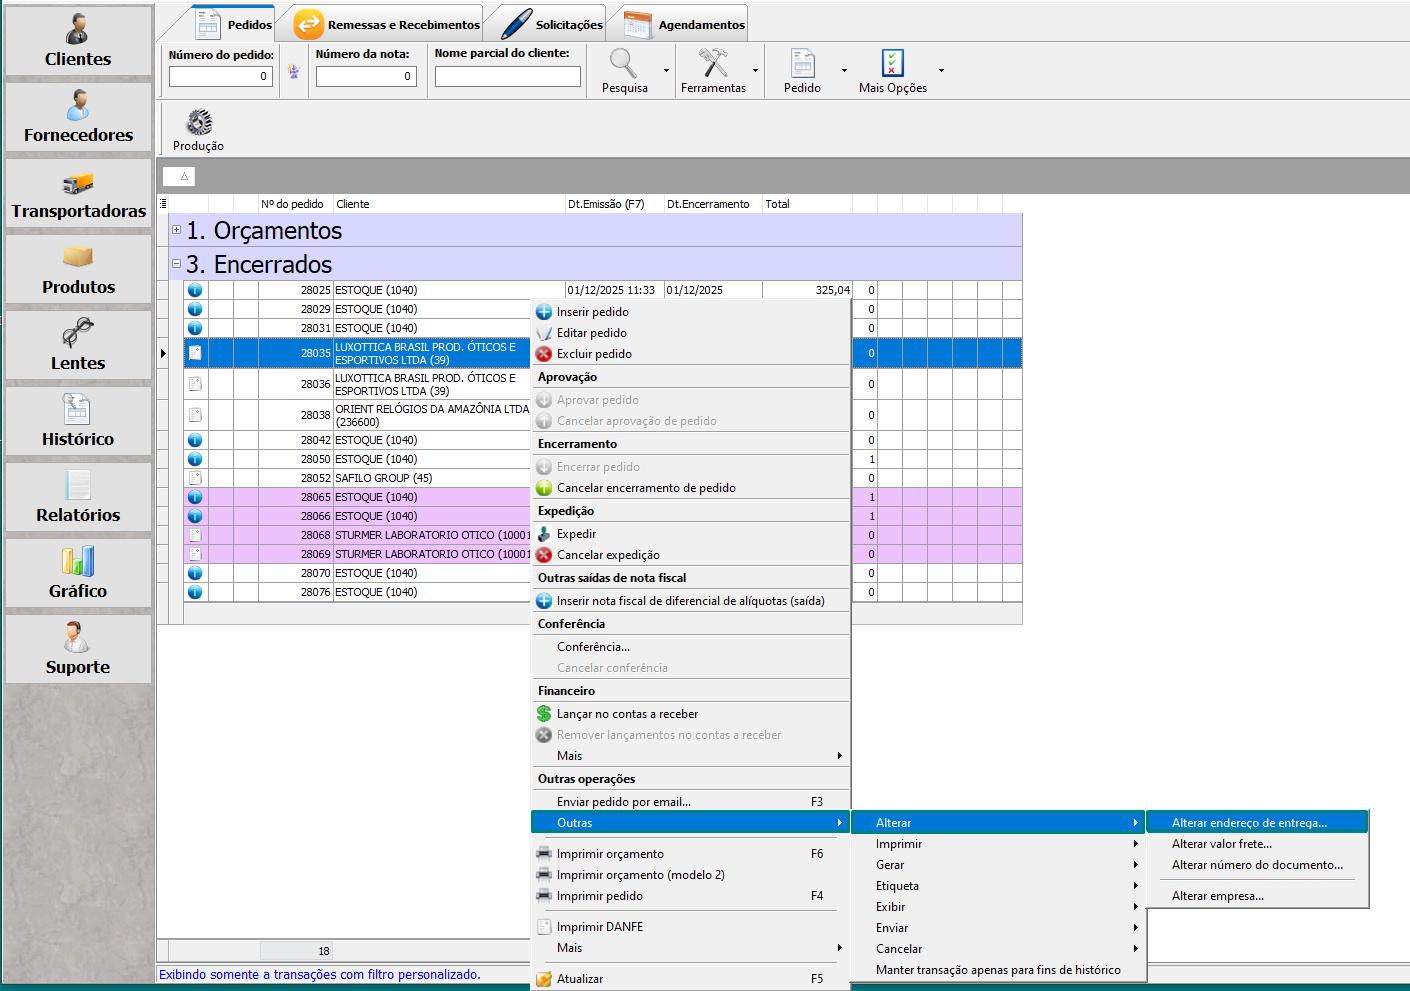Sort by Dt.Emissão (F7) column header

coord(606,204)
